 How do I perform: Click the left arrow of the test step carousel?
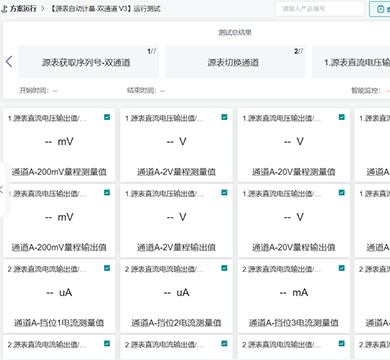9,61
